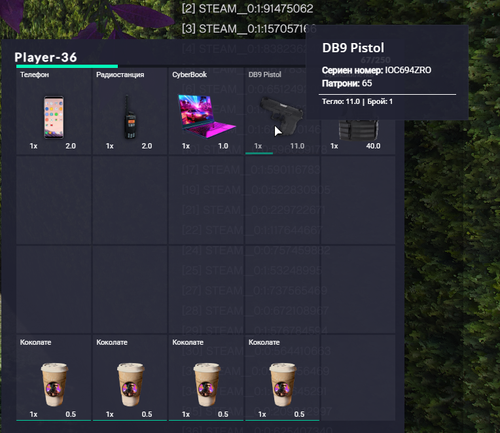Click the faded [17] STEAM_0:1:590116783 entry
500x433 pixels.
pyautogui.click(x=251, y=170)
